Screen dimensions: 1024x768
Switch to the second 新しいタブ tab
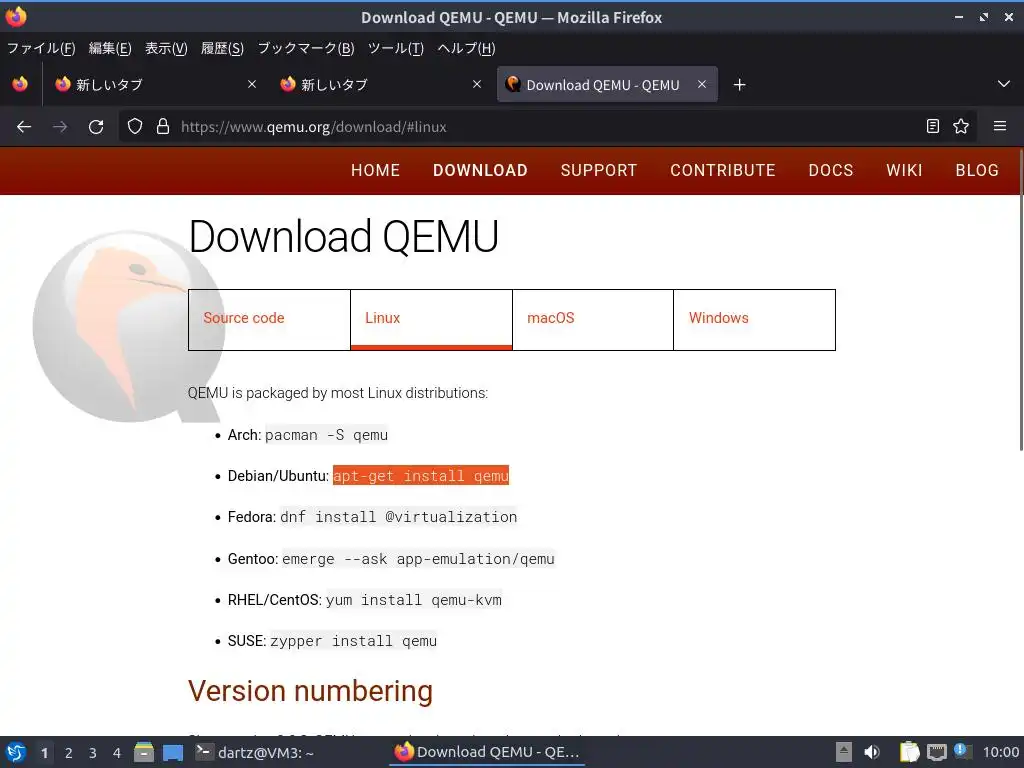[x=382, y=84]
